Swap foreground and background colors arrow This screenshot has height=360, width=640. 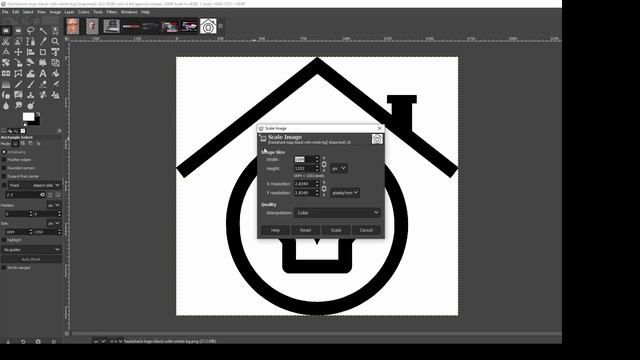38,114
